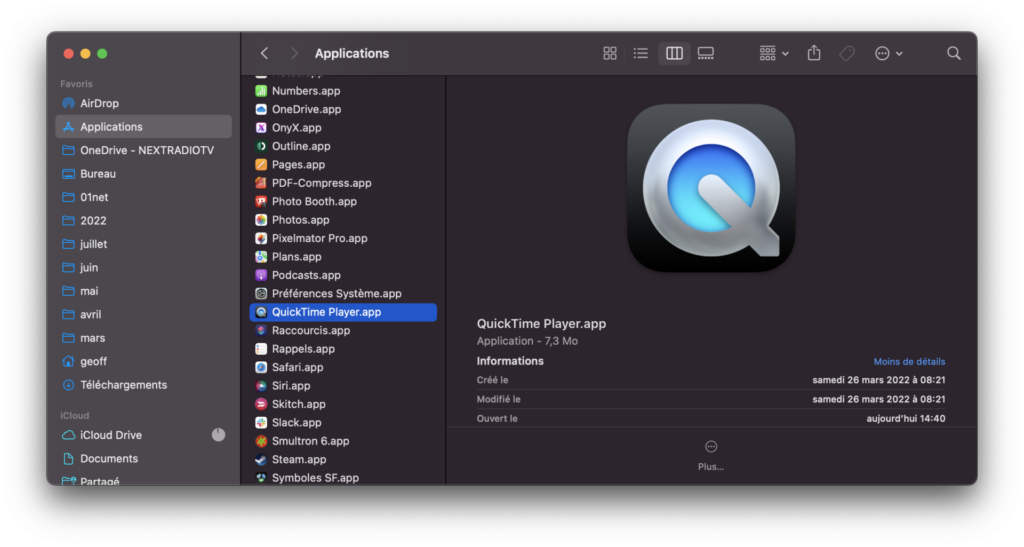This screenshot has width=1024, height=547.
Task: Open the group-by options dropdown
Action: coord(774,54)
